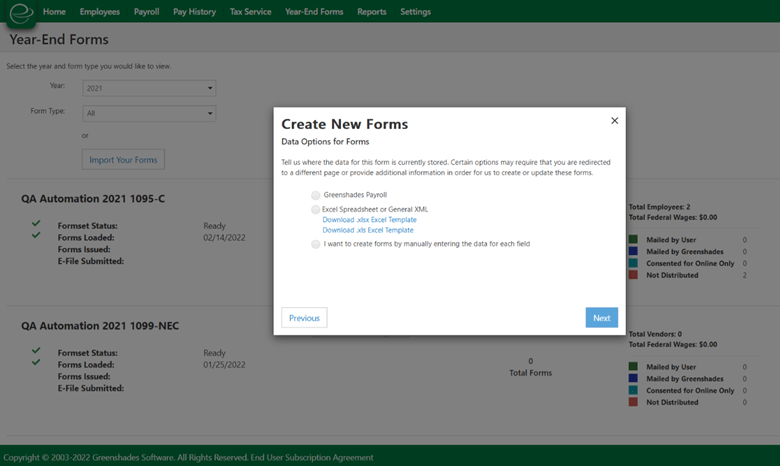Click green checkmark beside 1099-NEC Formset Status
780x466 pixels.
36,351
